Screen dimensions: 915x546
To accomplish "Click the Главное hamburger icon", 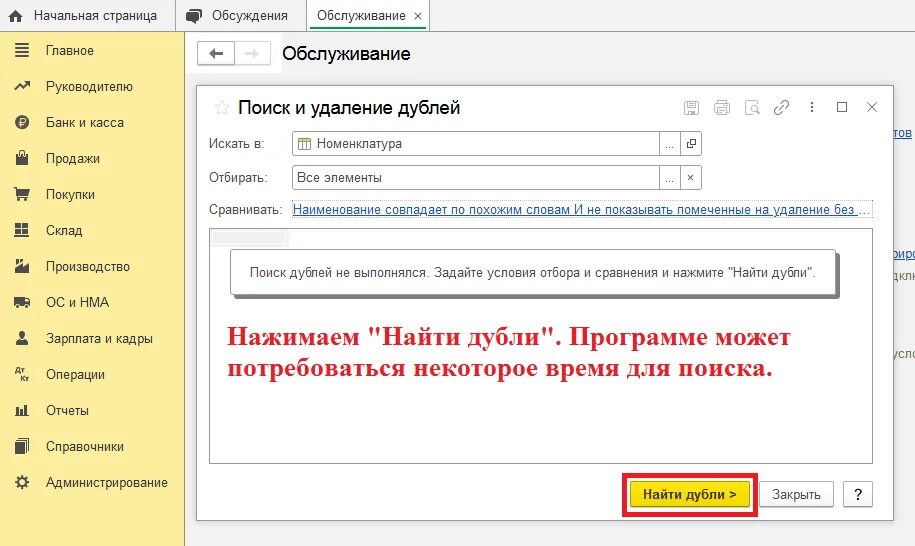I will pyautogui.click(x=22, y=50).
